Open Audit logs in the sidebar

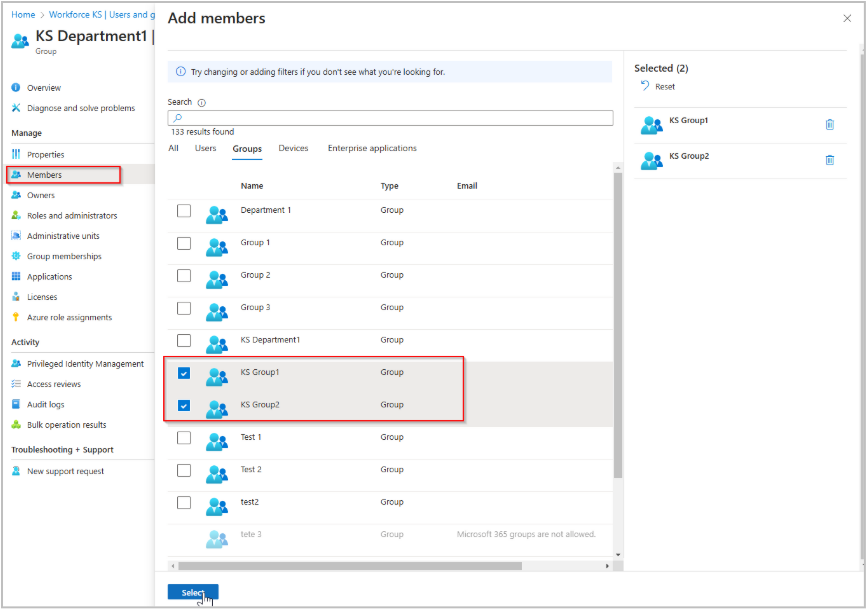(46, 404)
